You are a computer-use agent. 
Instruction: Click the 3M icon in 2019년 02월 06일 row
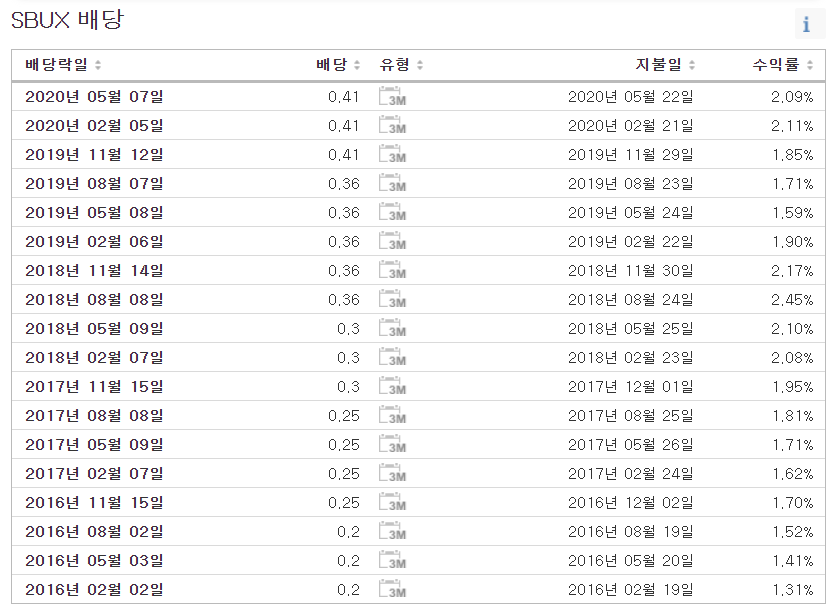(x=392, y=241)
